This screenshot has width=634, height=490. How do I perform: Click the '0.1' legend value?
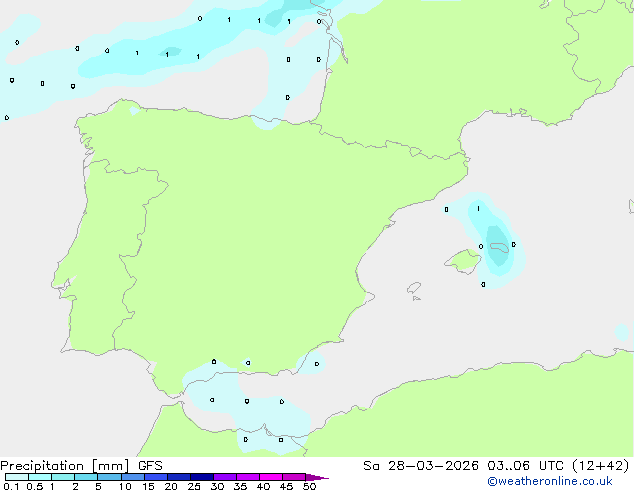[11, 486]
